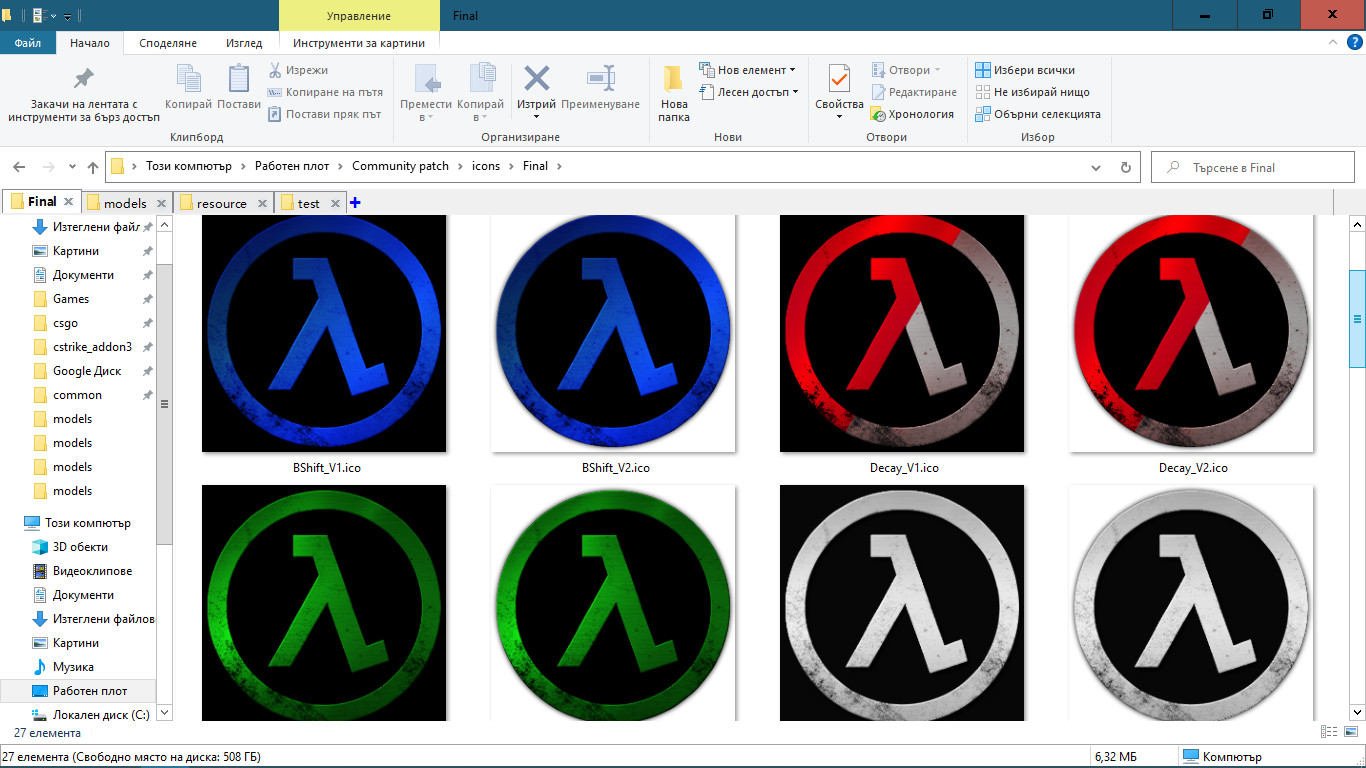Image resolution: width=1366 pixels, height=768 pixels.
Task: Click Обърни селекцията to invert selection
Action: pyautogui.click(x=1040, y=113)
